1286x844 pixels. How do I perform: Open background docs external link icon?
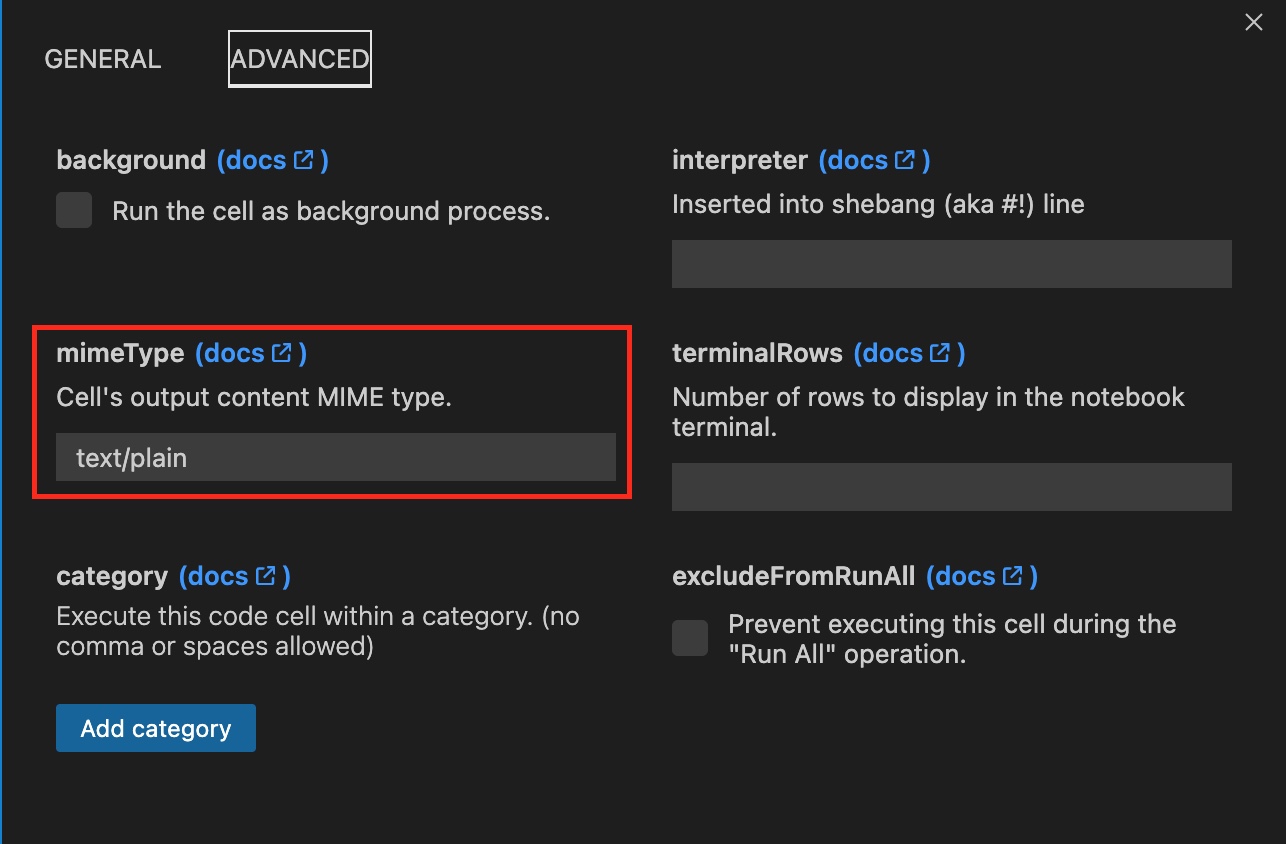click(x=303, y=160)
